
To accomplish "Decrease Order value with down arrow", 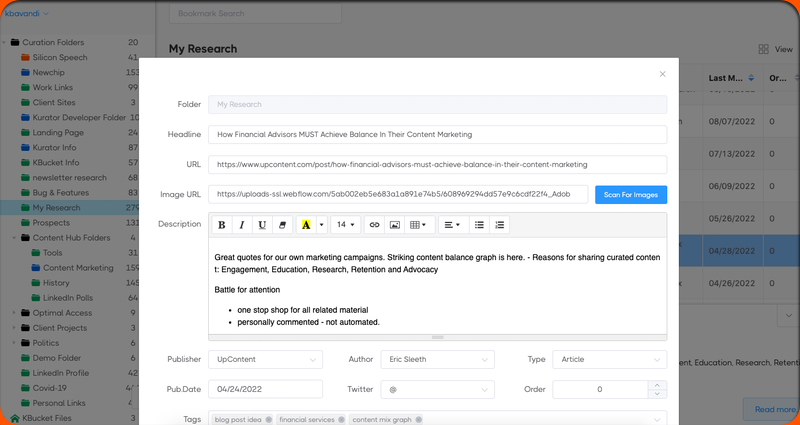I will pyautogui.click(x=657, y=394).
